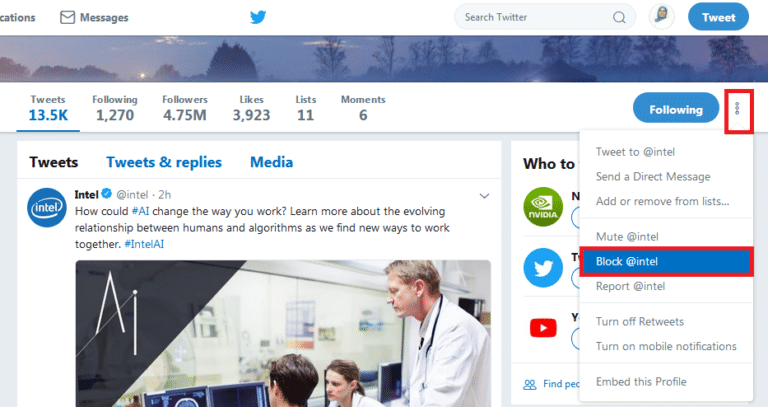Screen dimensions: 768x407
Task: Open the tweet's 2h timestamp
Action: [x=165, y=194]
